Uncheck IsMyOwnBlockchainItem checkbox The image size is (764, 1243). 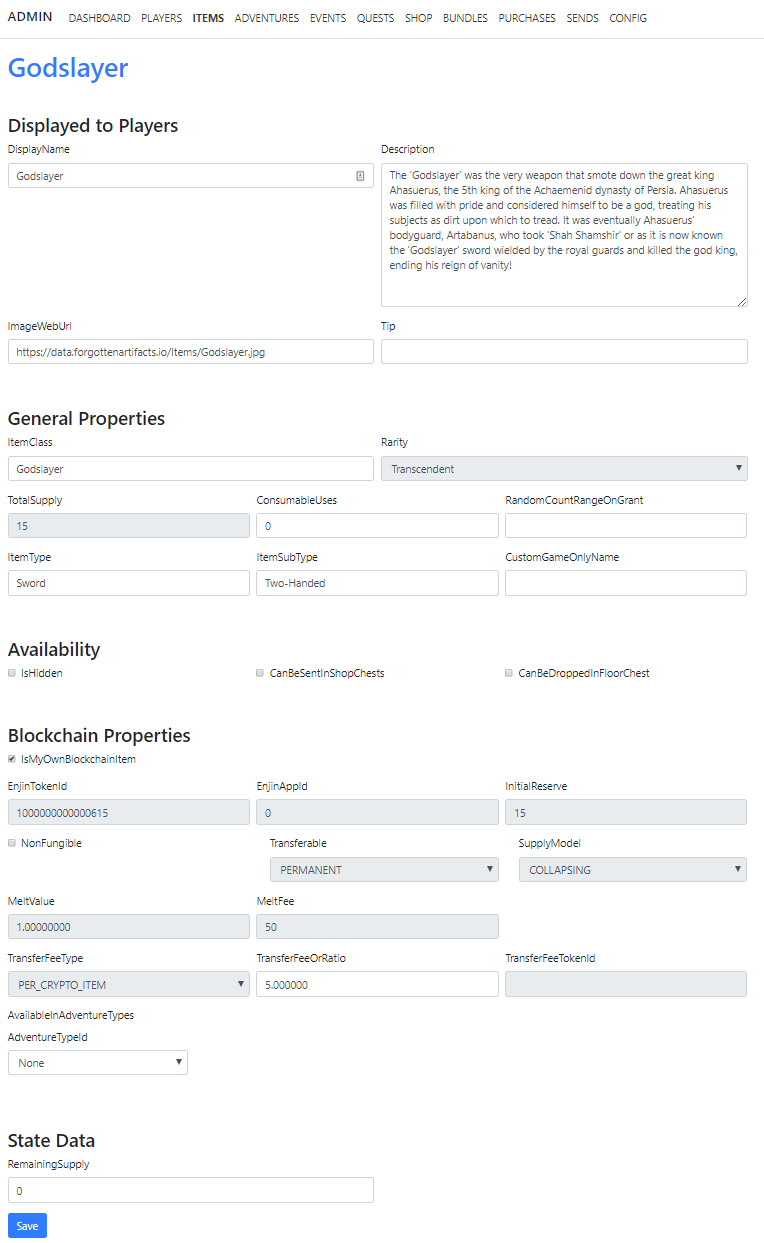[x=12, y=759]
